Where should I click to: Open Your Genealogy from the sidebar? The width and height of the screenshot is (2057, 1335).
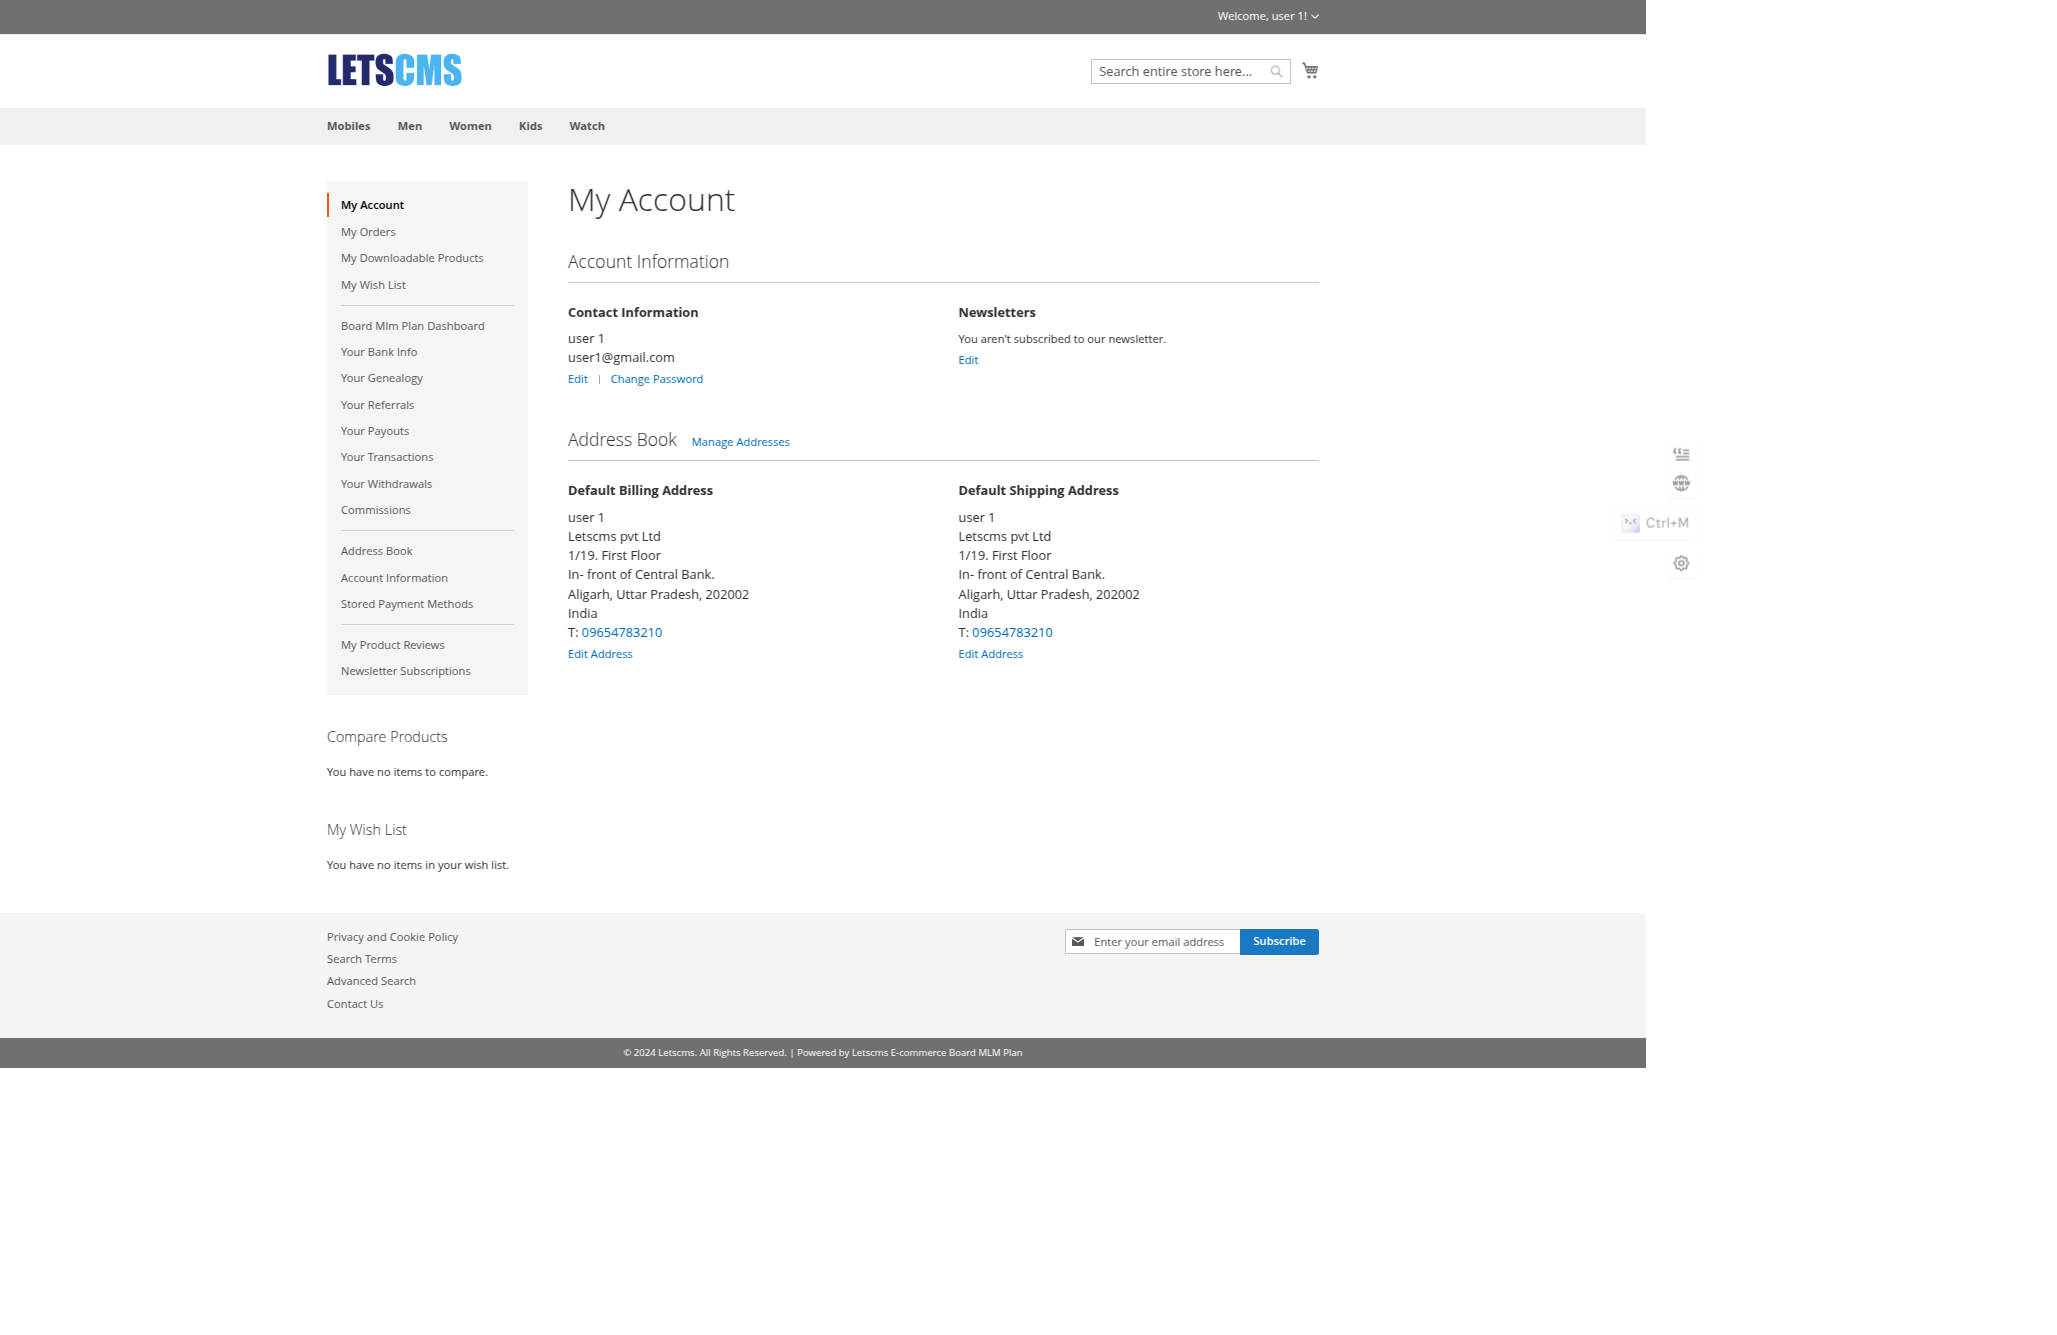click(x=381, y=378)
